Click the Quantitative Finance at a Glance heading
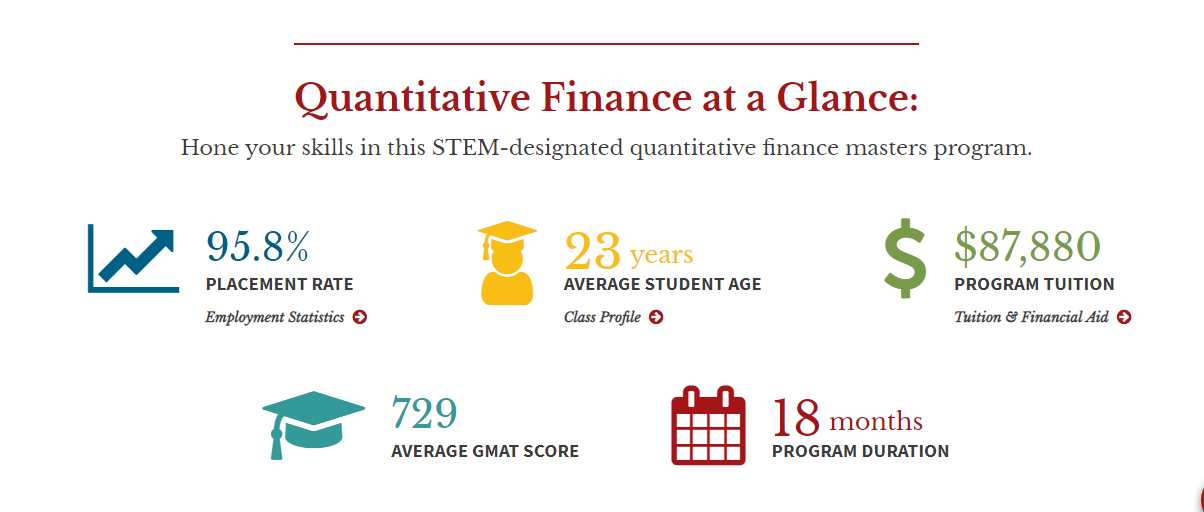Viewport: 1204px width, 512px height. coord(606,99)
